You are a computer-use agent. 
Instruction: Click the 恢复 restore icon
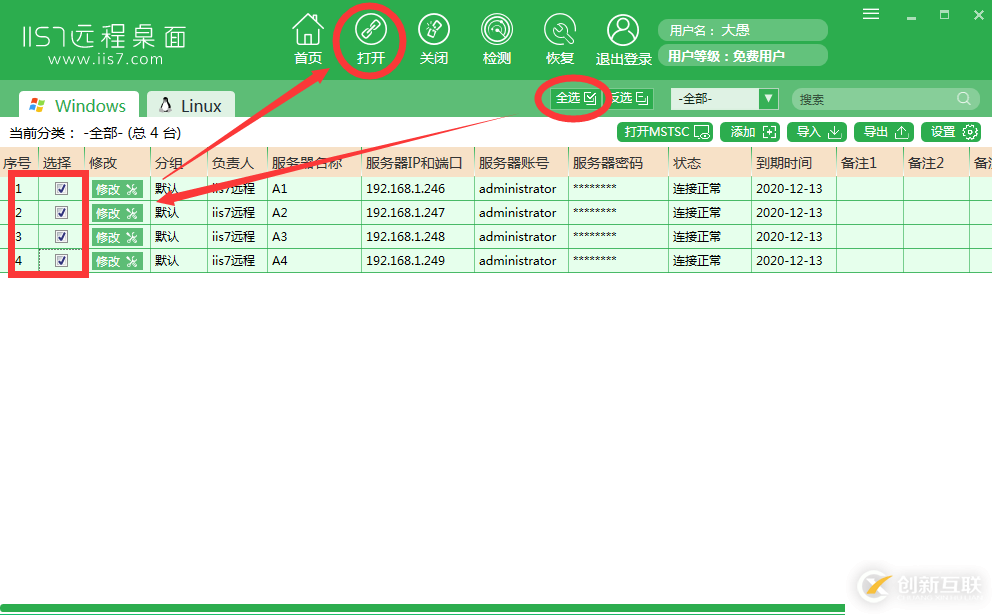tap(560, 38)
